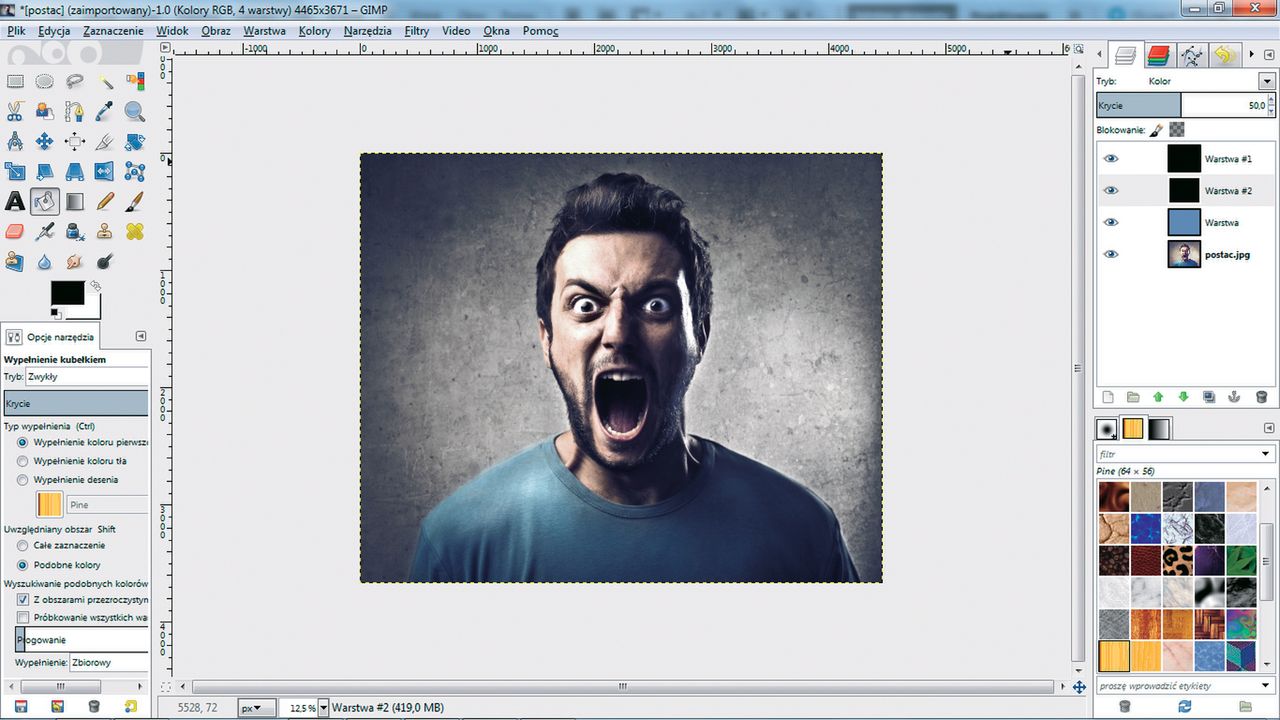Select the Color Picker eyedropper tool
Screen dimensions: 1280x720
pyautogui.click(x=105, y=111)
